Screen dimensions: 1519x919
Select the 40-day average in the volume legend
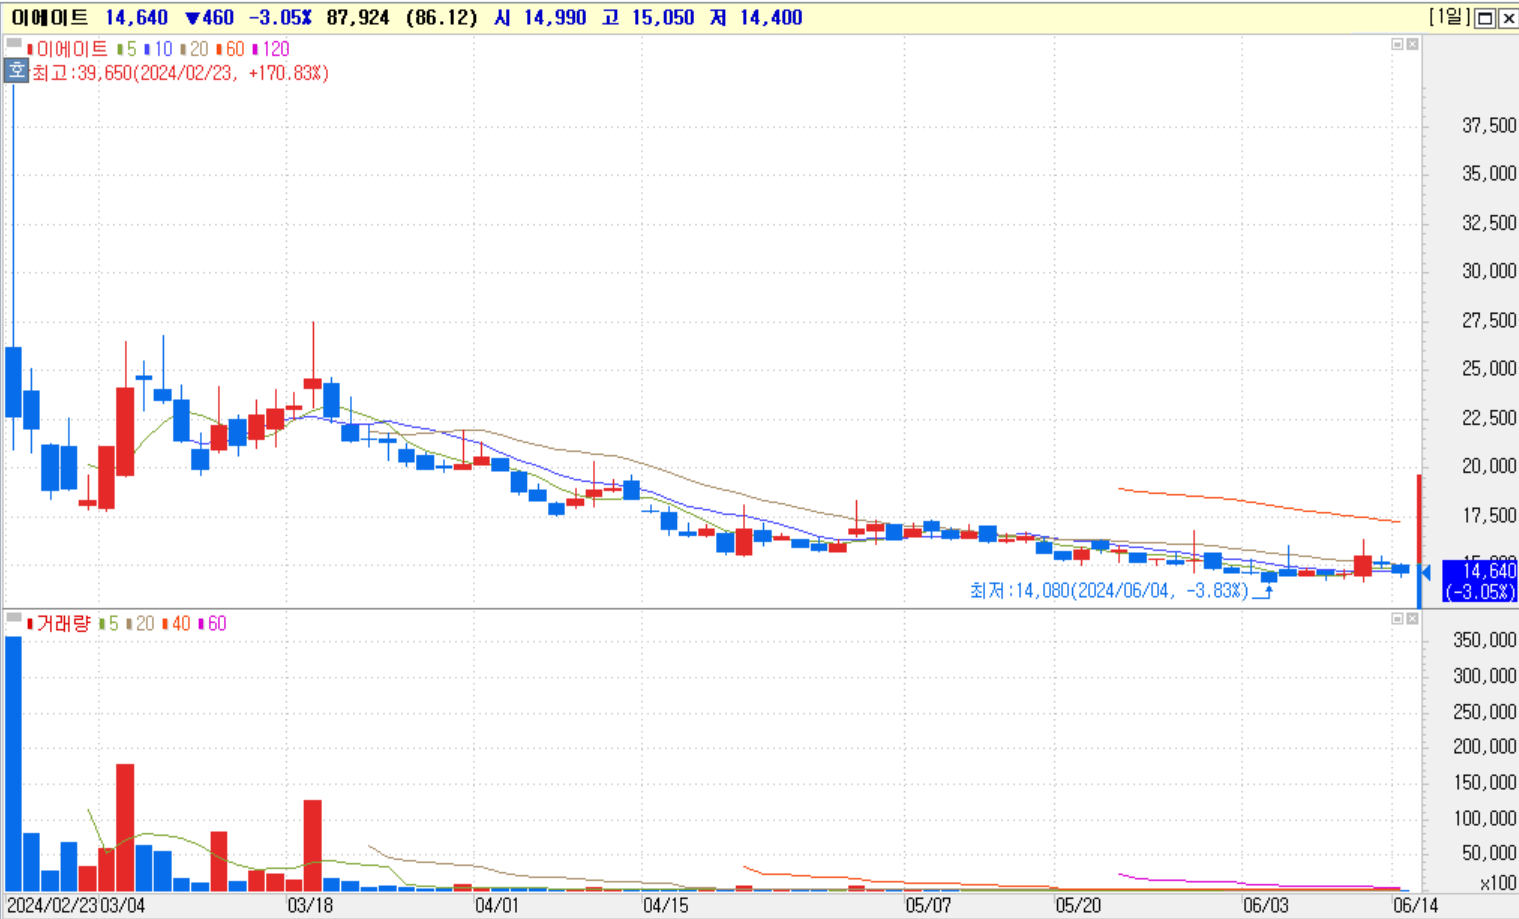(x=176, y=624)
